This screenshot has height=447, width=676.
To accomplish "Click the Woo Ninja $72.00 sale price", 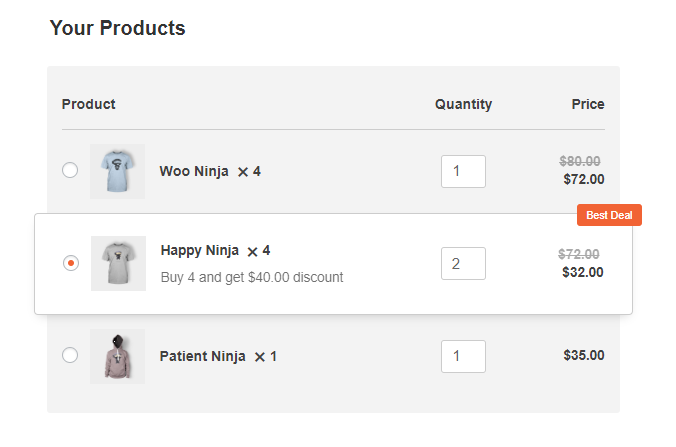I will 584,180.
